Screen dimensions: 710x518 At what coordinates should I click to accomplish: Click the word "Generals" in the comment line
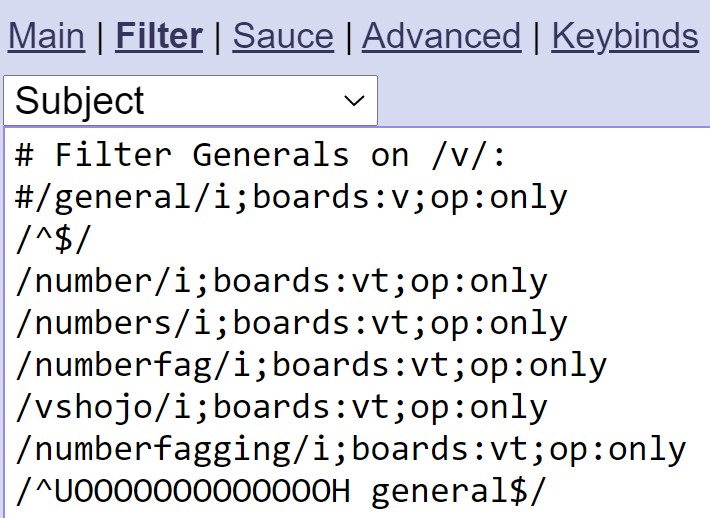tap(271, 155)
